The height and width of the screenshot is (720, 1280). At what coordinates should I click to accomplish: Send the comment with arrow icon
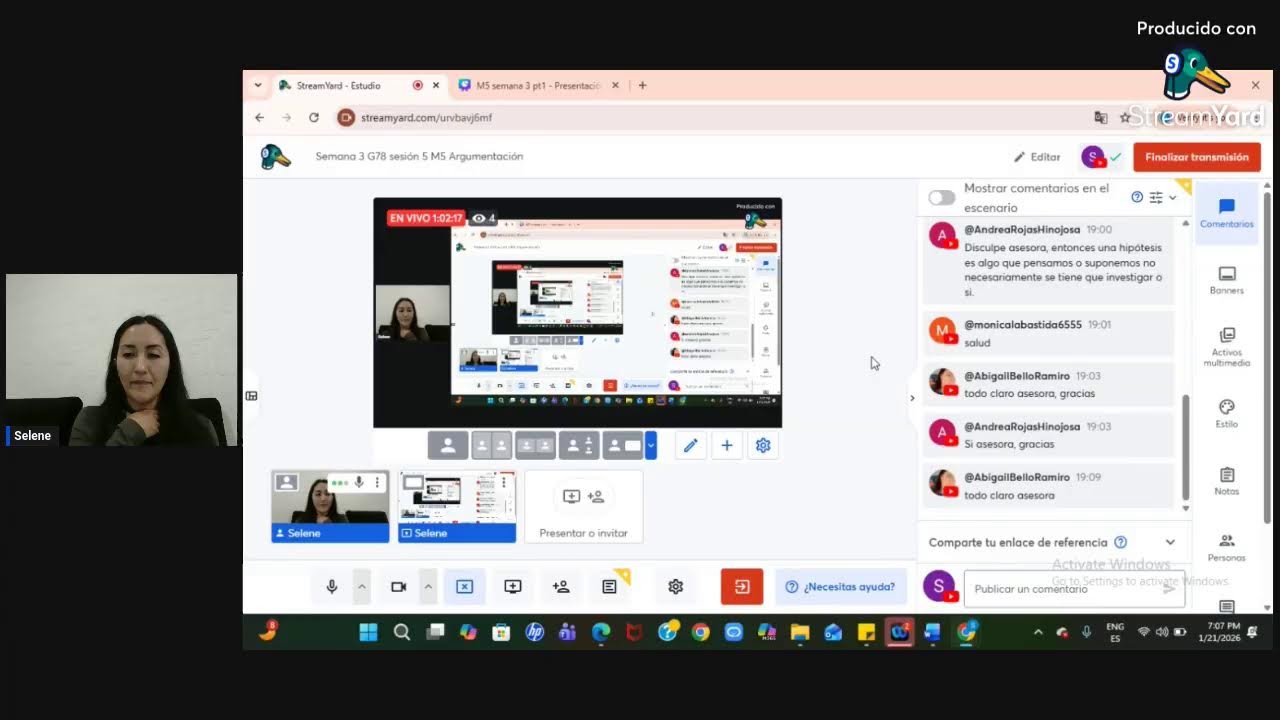tap(1169, 588)
